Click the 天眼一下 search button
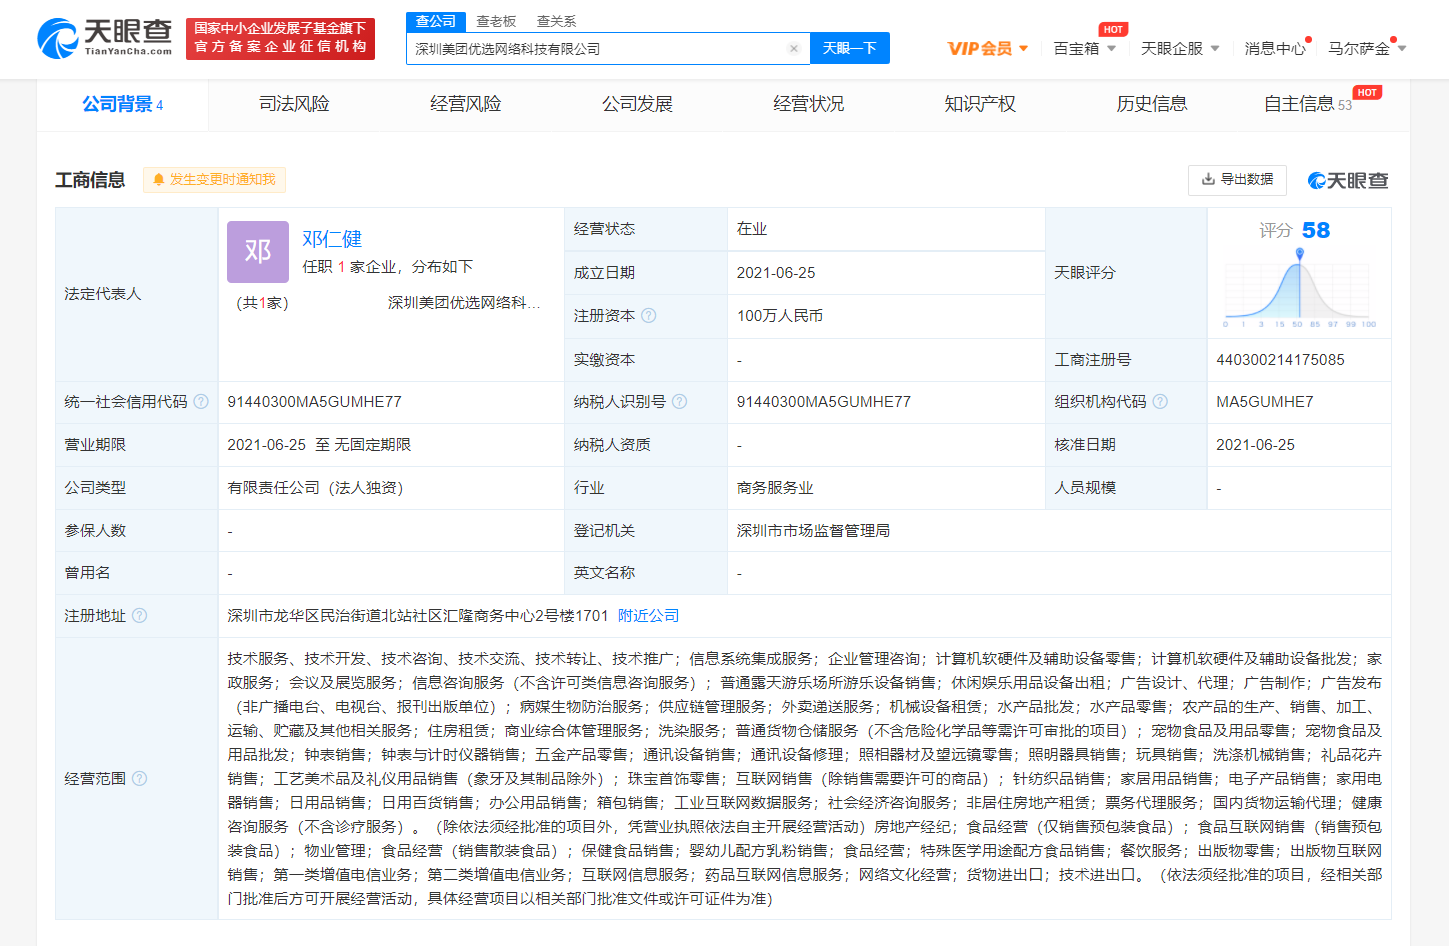 [849, 48]
